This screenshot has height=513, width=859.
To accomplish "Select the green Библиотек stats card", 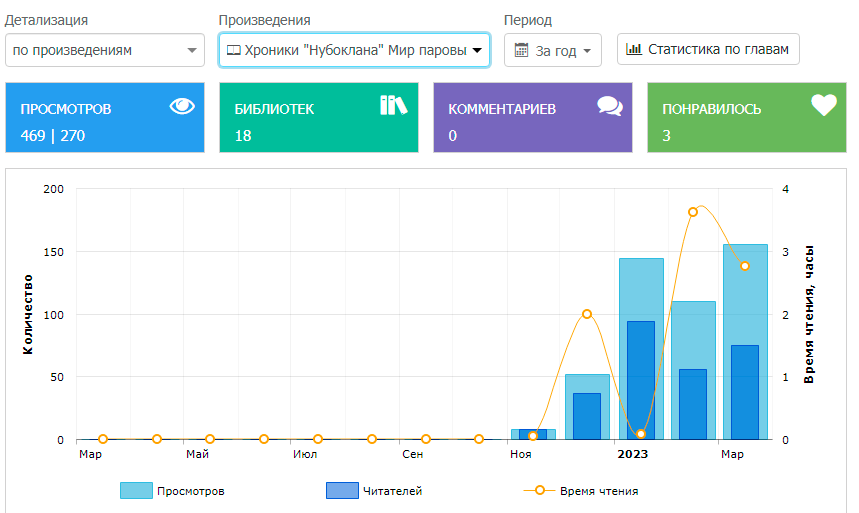I will coord(318,118).
